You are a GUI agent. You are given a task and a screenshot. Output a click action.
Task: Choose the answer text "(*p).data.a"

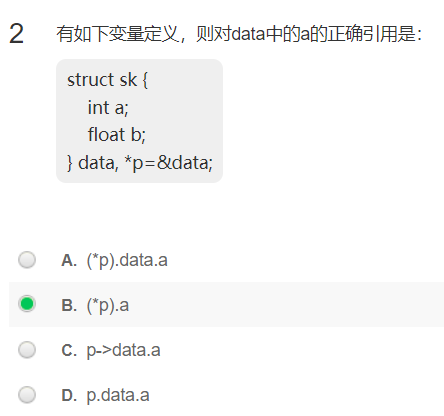tap(127, 260)
